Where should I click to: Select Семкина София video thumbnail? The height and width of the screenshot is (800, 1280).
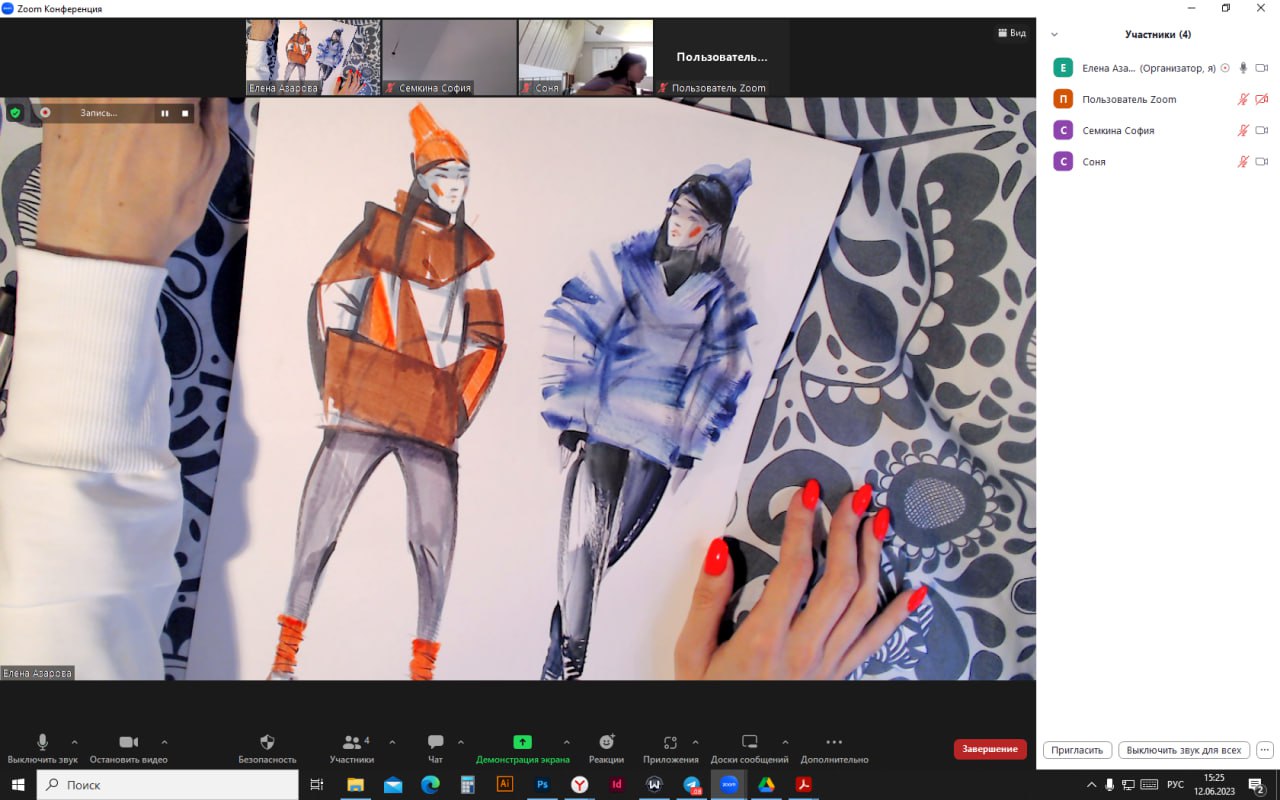coord(449,57)
